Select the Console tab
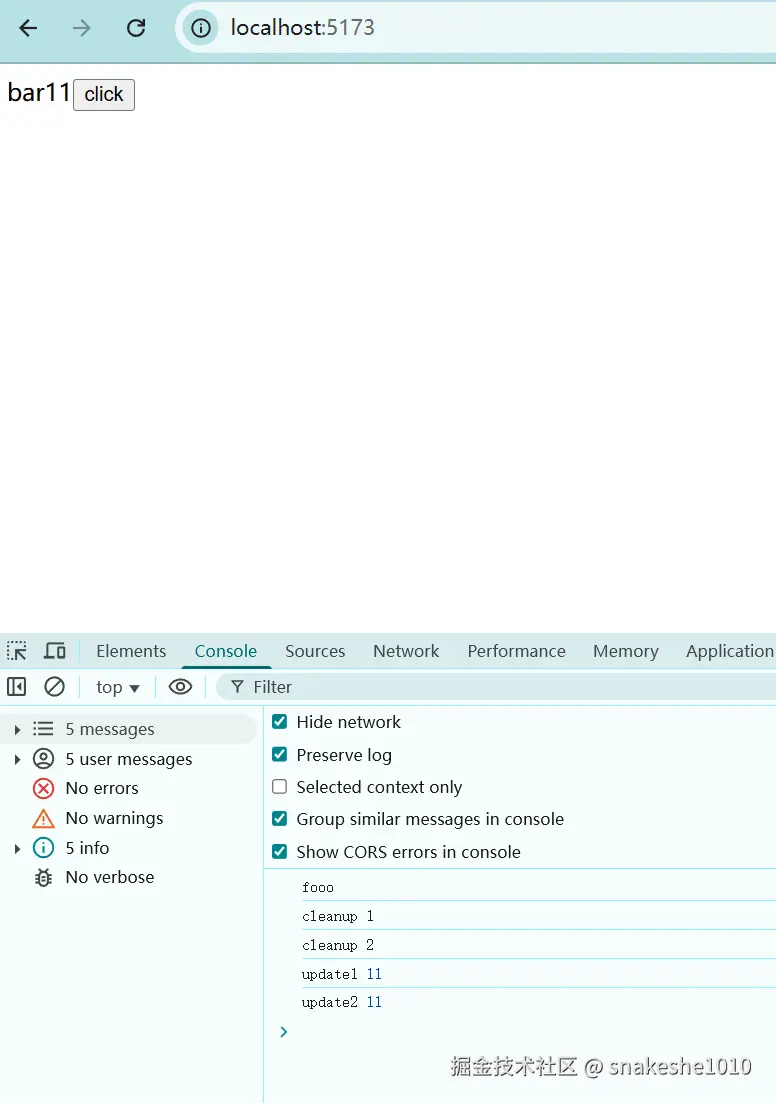The image size is (776, 1103). tap(226, 651)
